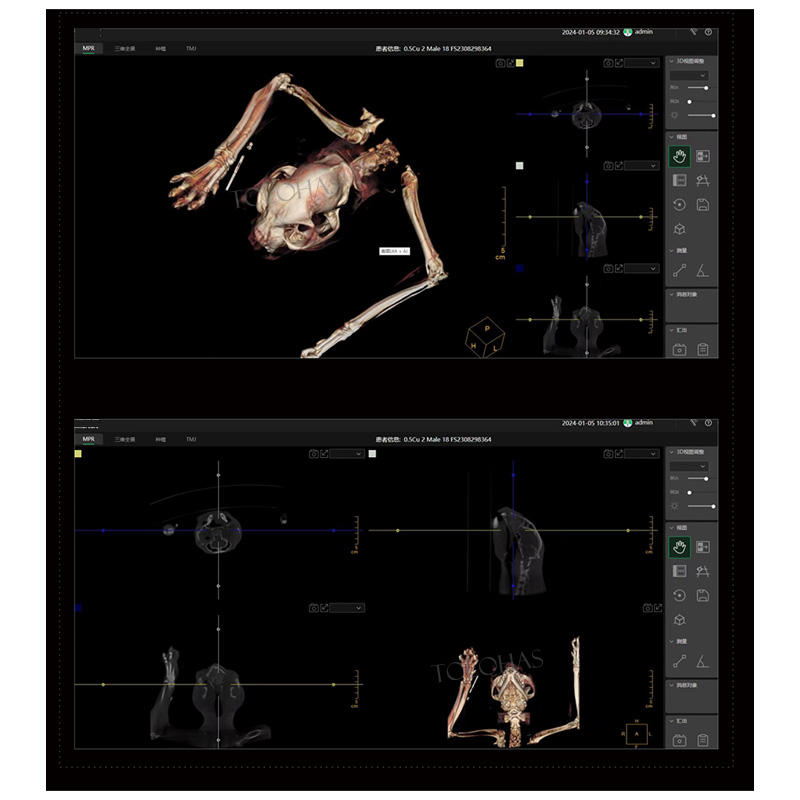Click the reset view icon in top window

(x=679, y=205)
